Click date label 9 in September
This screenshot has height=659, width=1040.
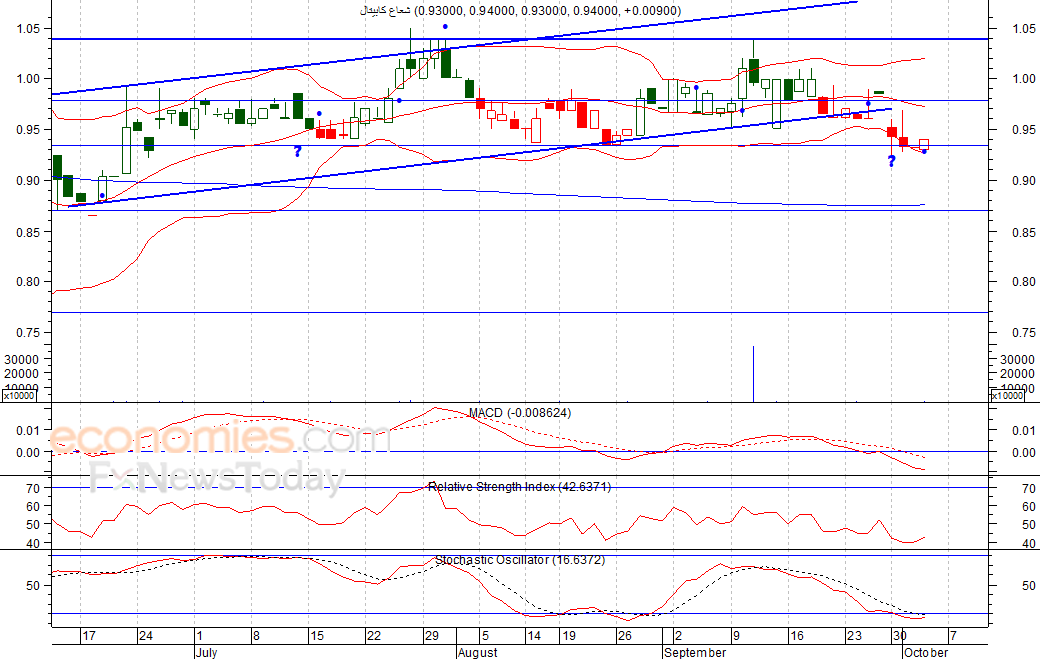click(x=736, y=636)
